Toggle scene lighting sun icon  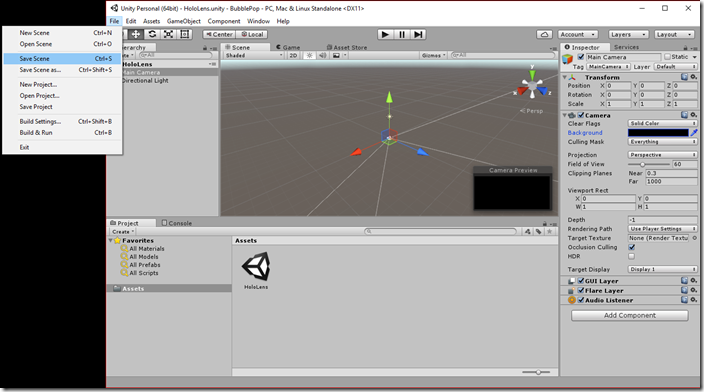pyautogui.click(x=309, y=55)
